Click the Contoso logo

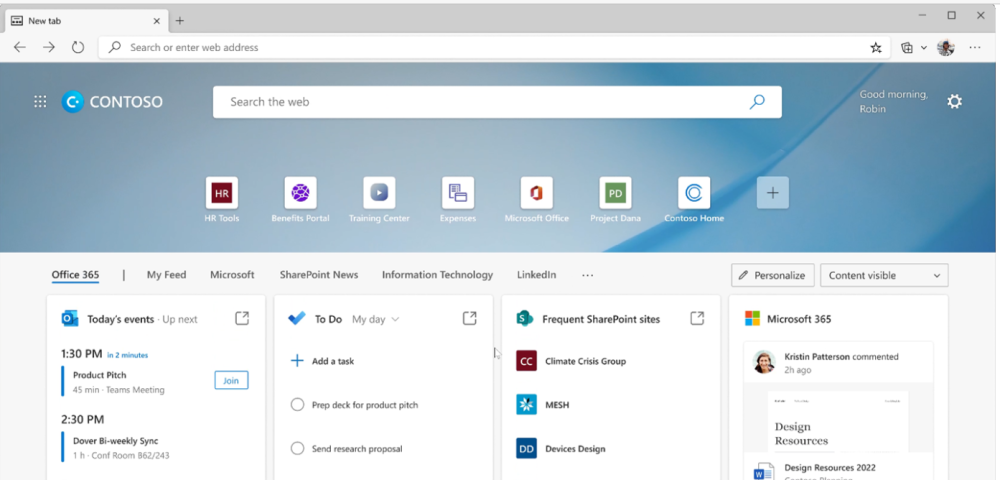[x=112, y=101]
